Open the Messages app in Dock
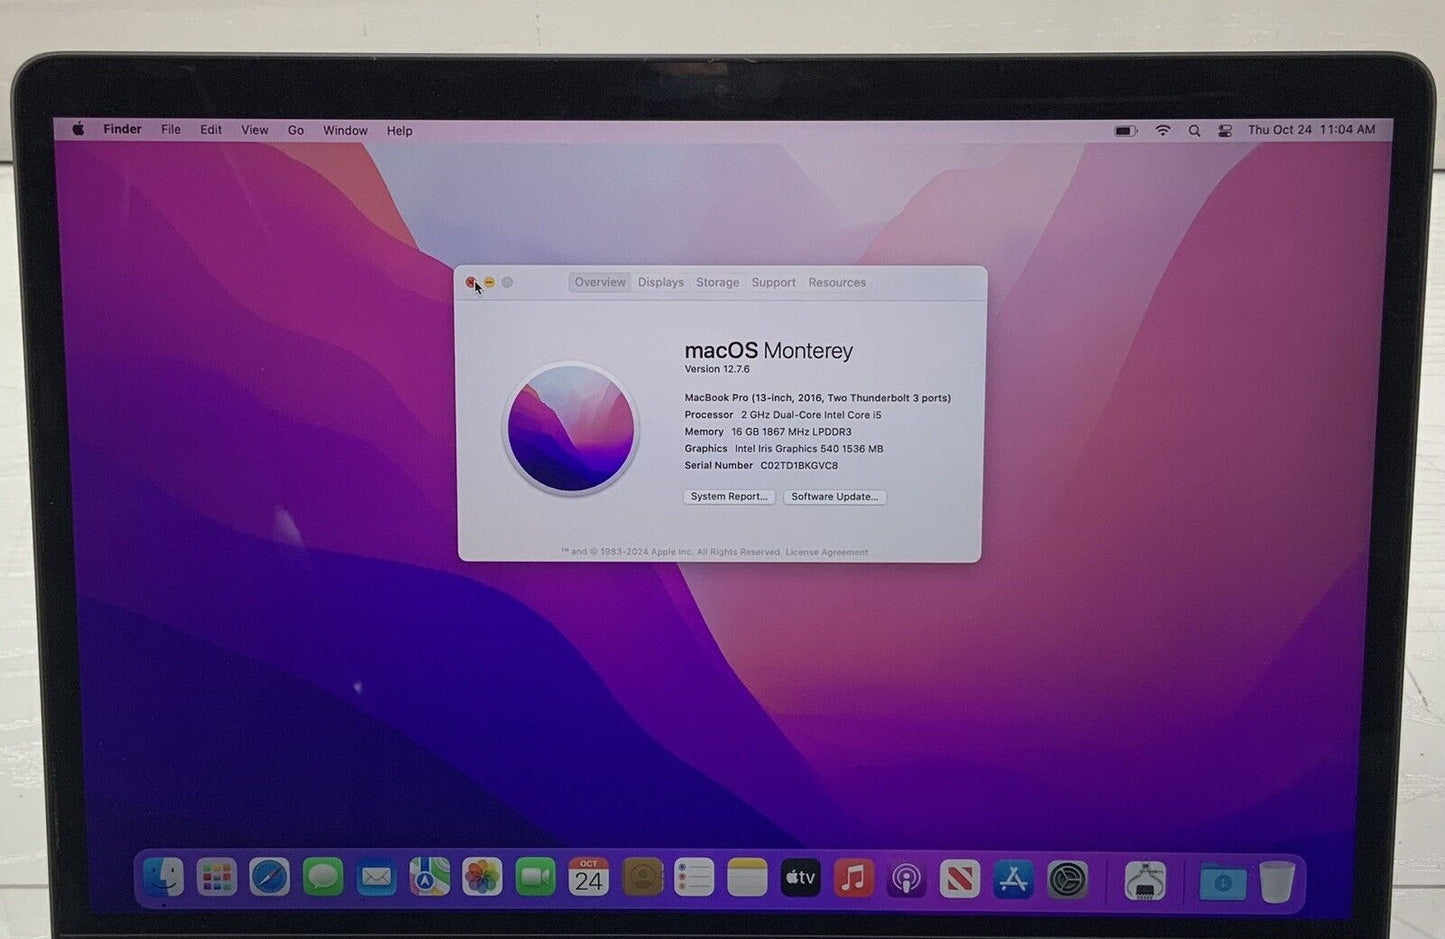This screenshot has width=1445, height=939. coord(323,878)
